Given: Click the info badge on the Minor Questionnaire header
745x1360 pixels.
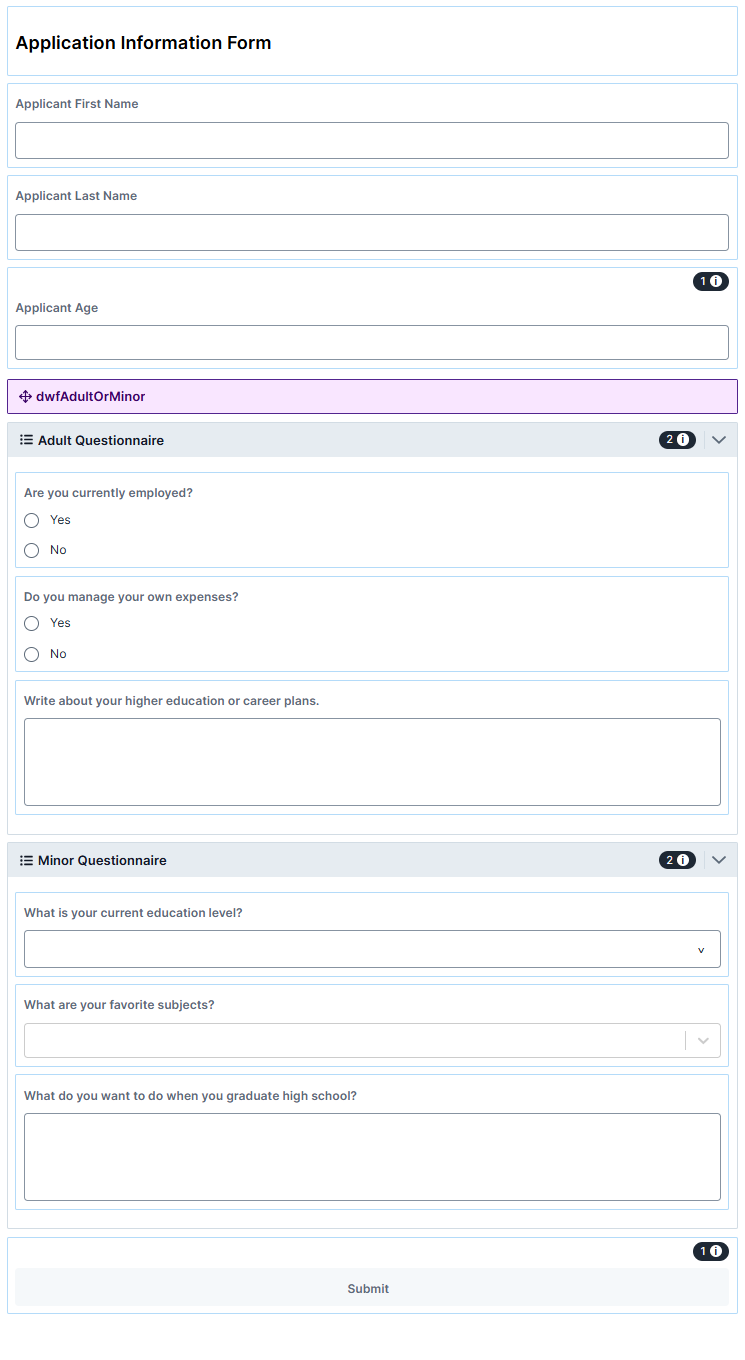Looking at the screenshot, I should pyautogui.click(x=677, y=859).
